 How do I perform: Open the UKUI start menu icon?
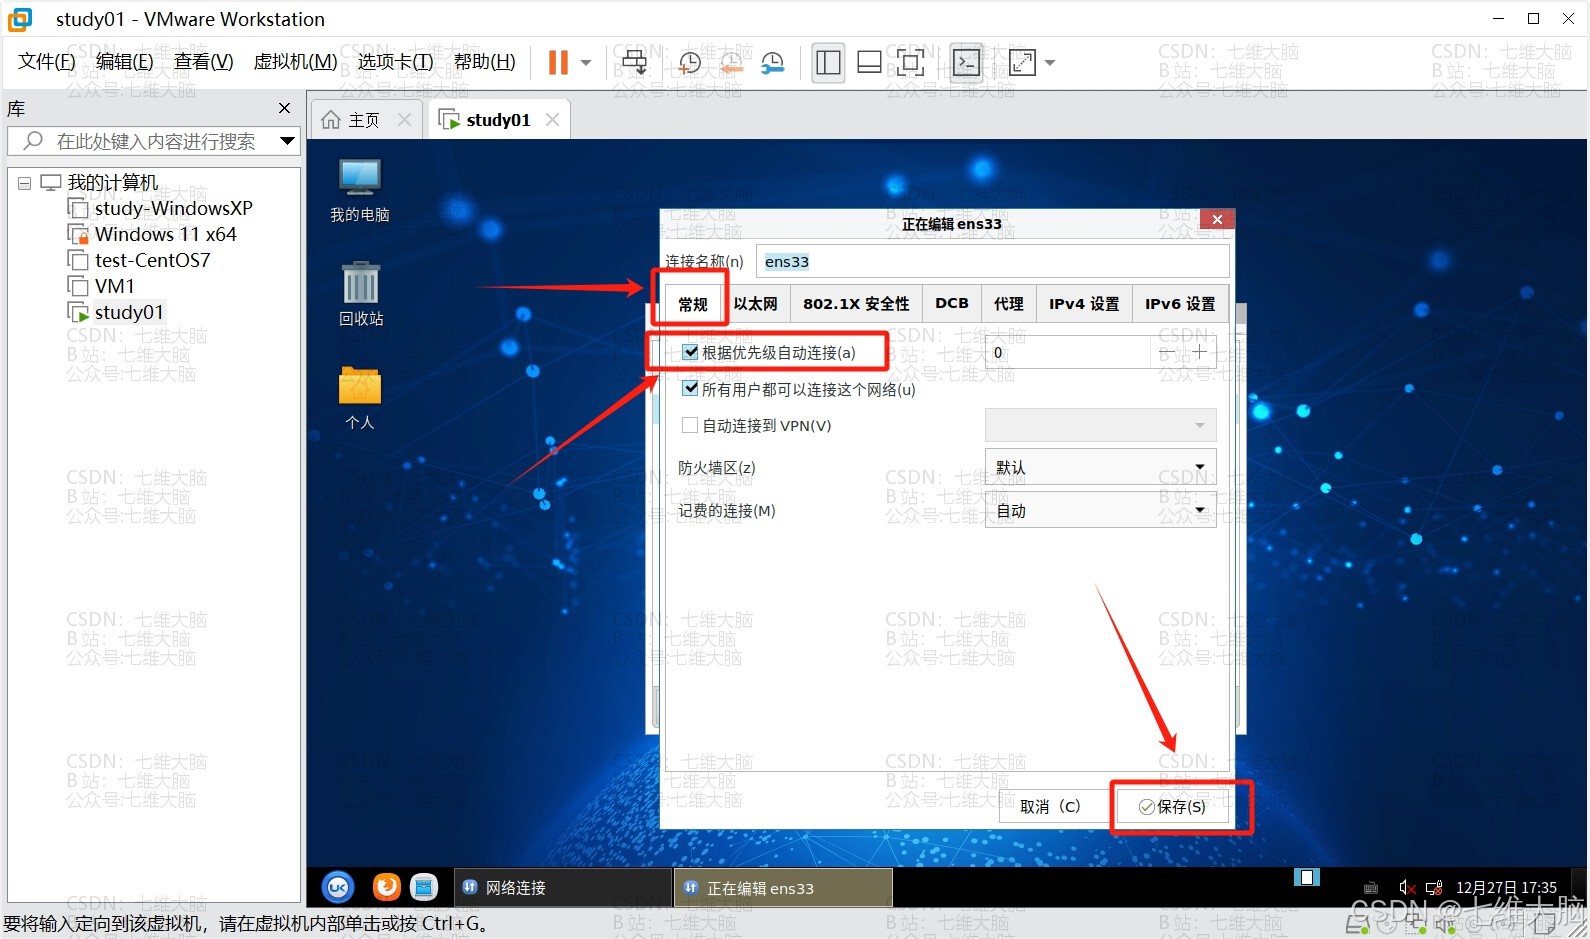(x=338, y=887)
